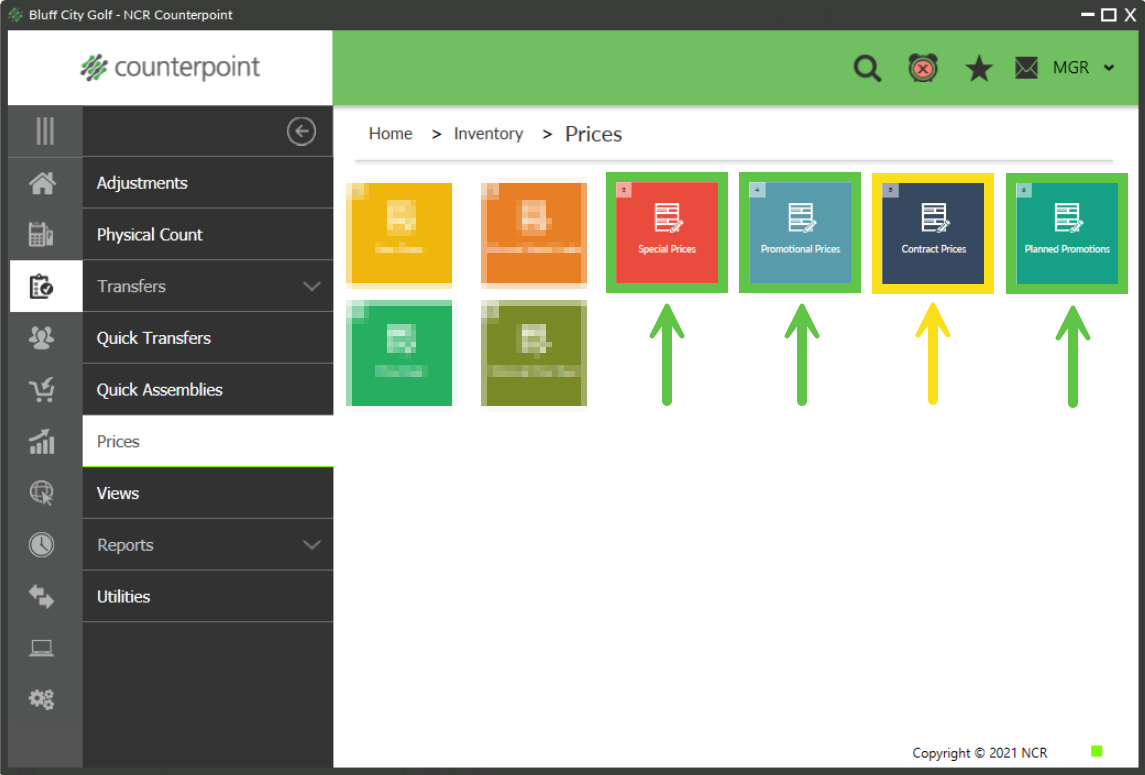1145x775 pixels.
Task: Expand the Transfers submenu
Action: tap(208, 286)
